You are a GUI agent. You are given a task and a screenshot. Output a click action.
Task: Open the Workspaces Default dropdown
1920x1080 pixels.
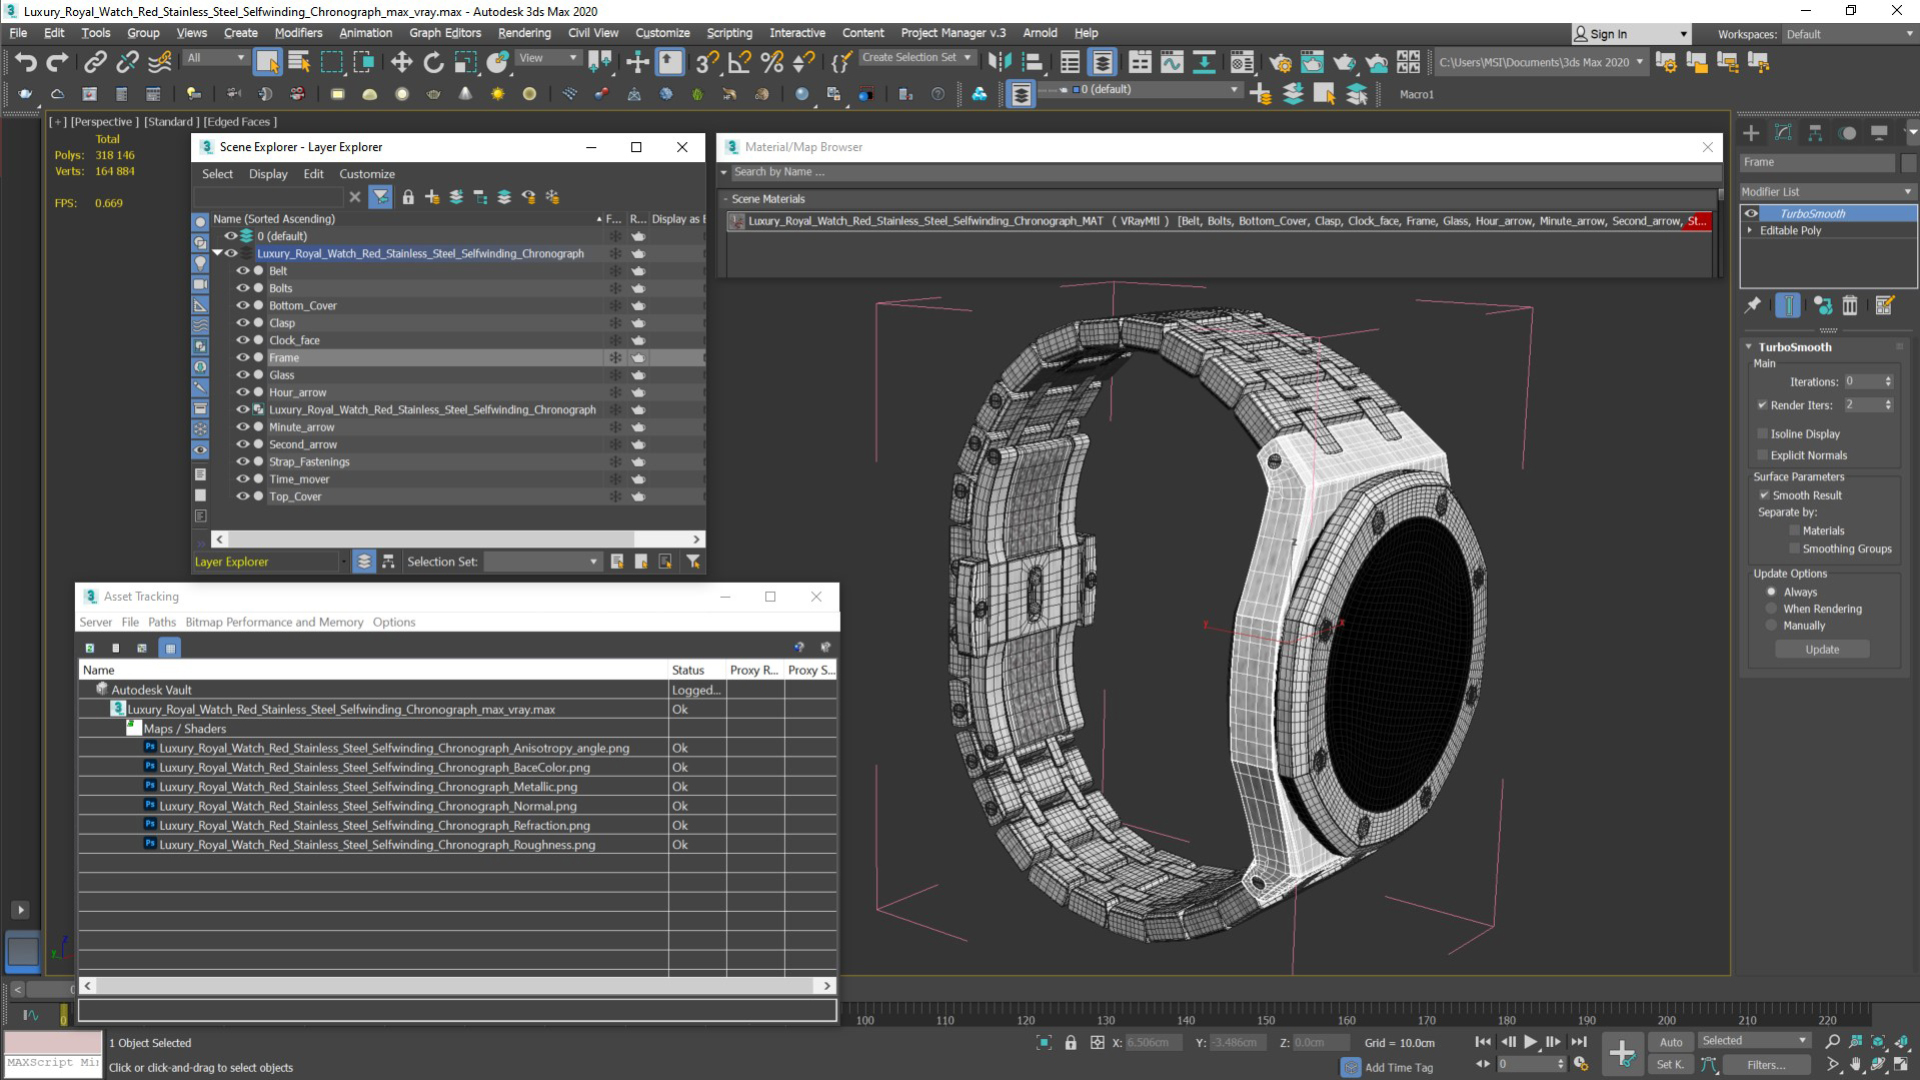1849,34
